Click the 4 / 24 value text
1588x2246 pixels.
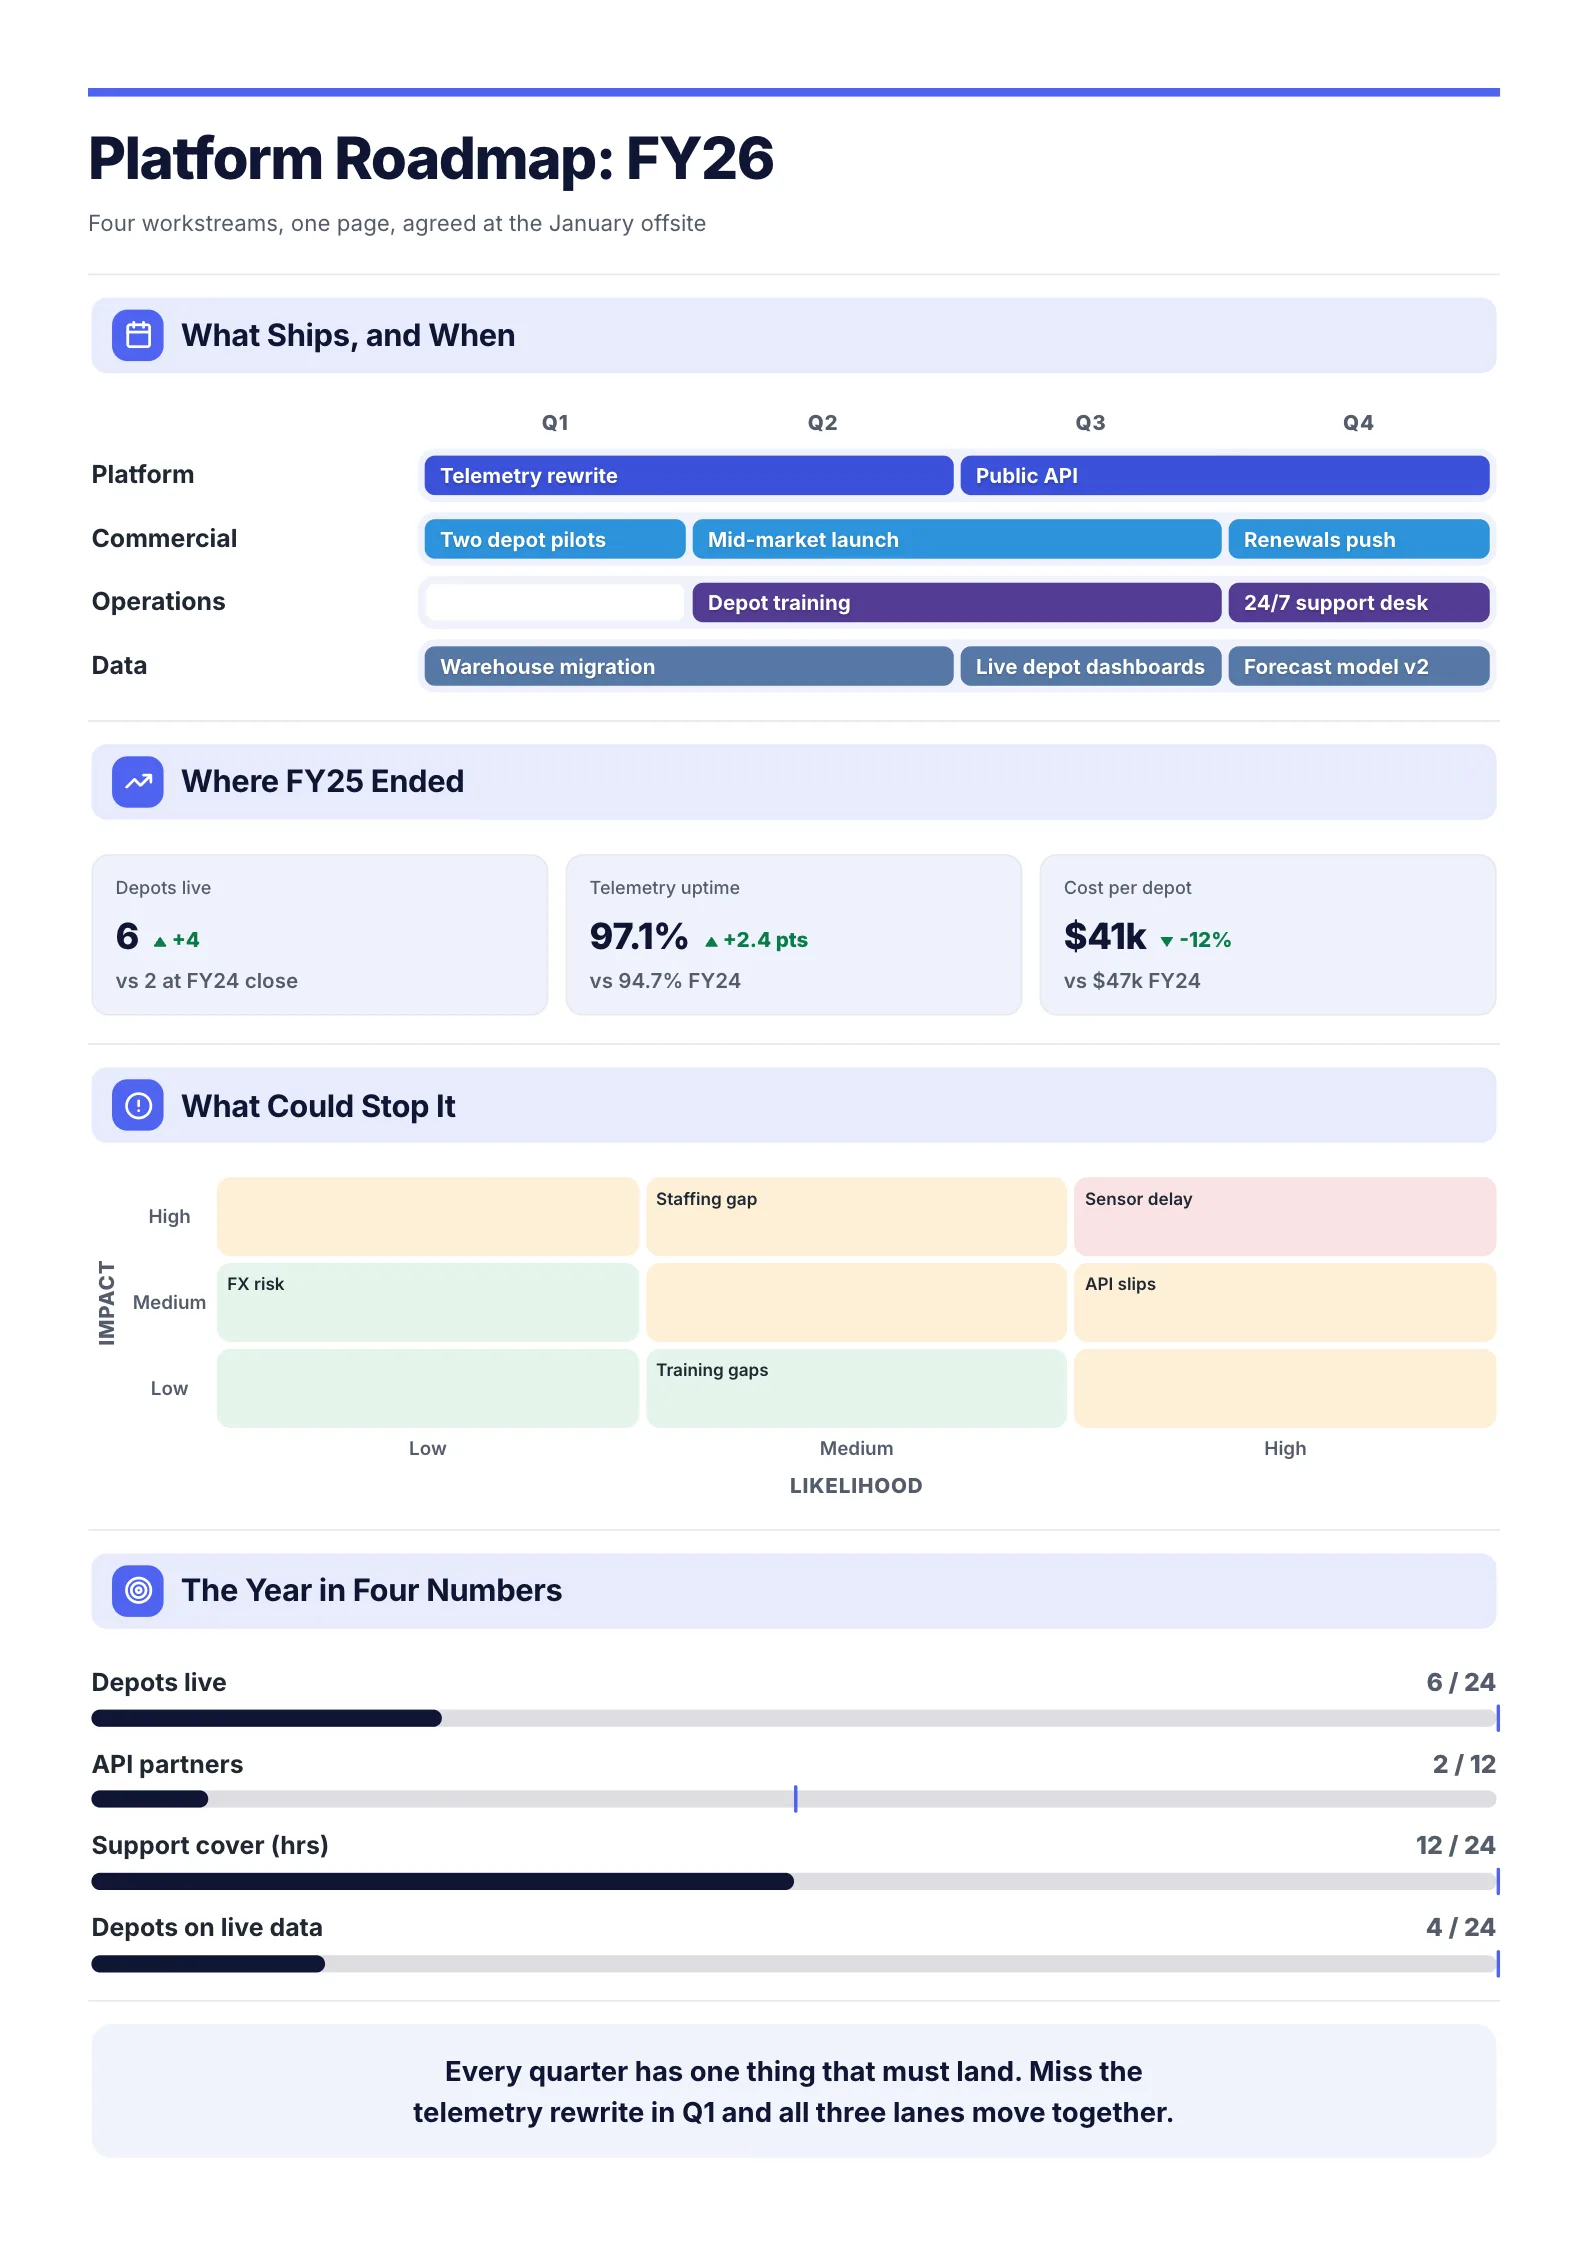(1460, 1927)
